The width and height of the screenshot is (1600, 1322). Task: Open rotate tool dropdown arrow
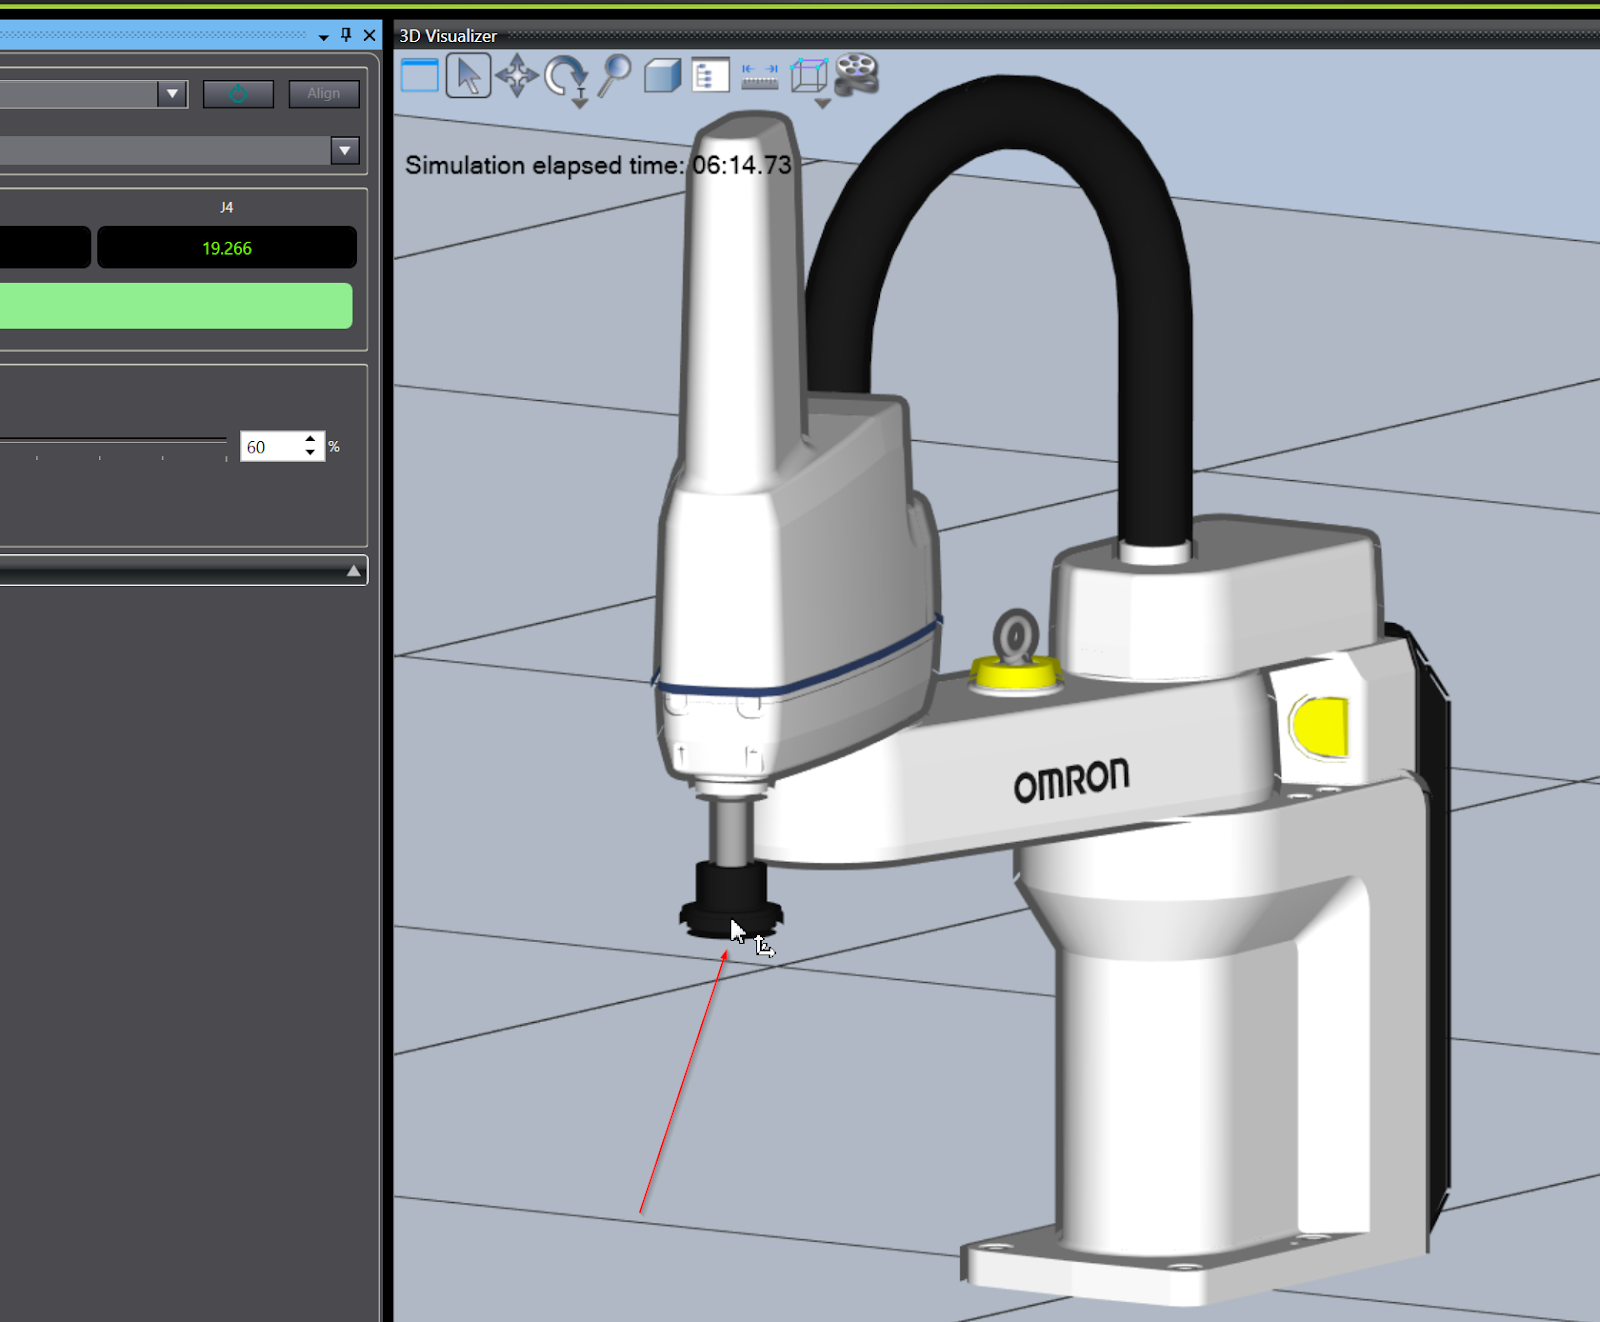[x=580, y=103]
